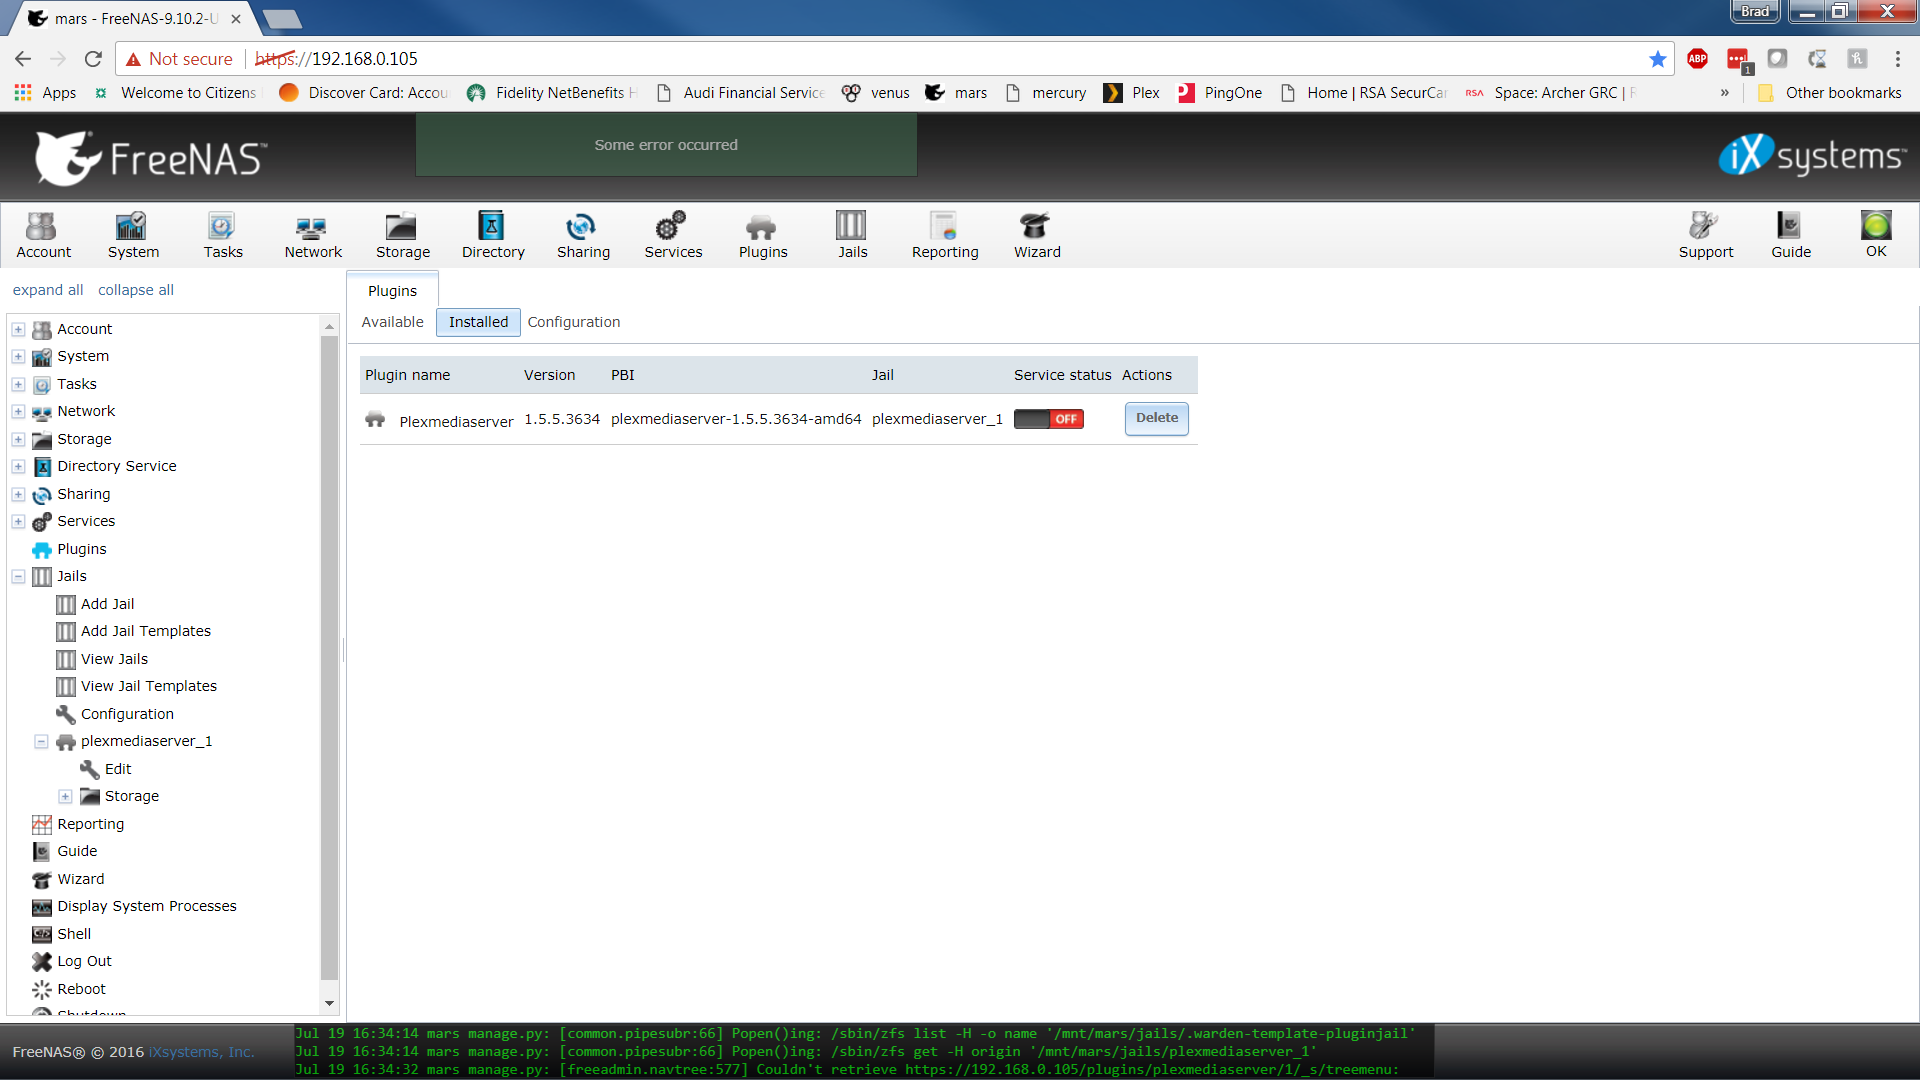
Task: Switch to the Available plugins tab
Action: tap(392, 322)
